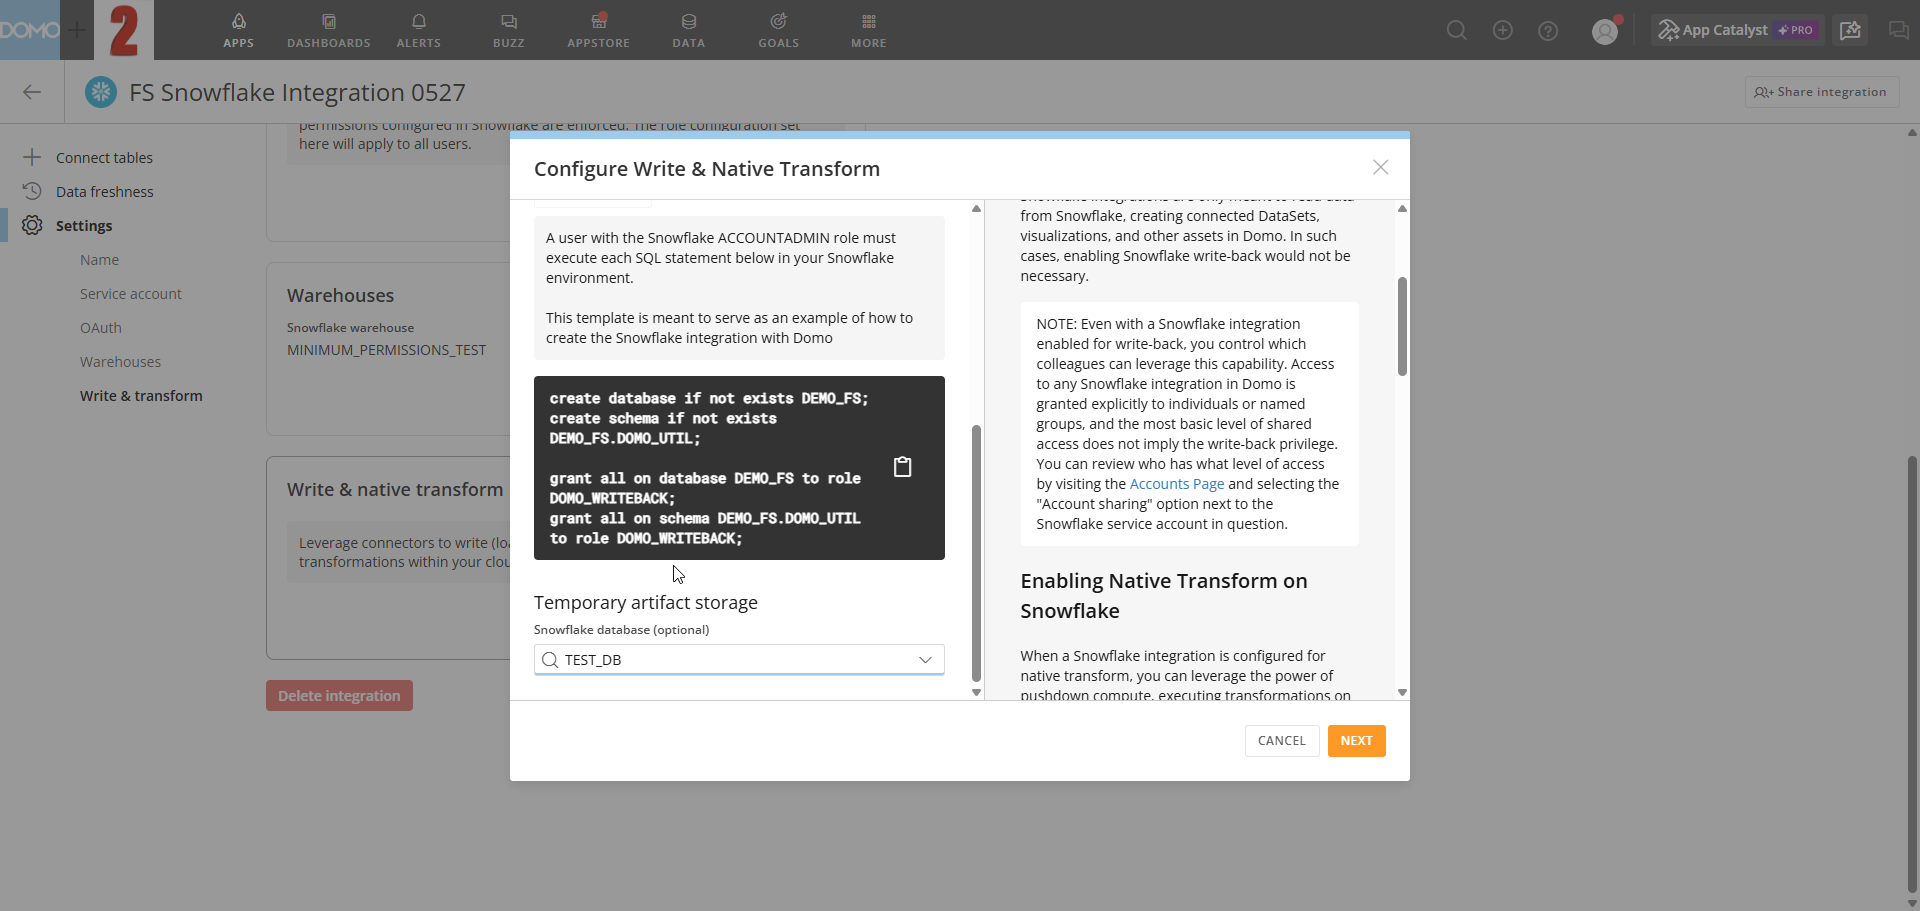Click the help pane scroll down arrow
The image size is (1920, 911).
[1402, 692]
